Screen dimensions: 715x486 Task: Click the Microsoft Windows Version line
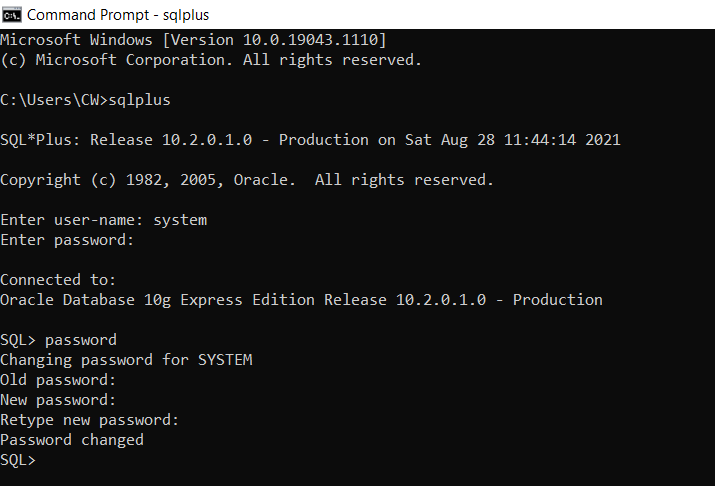193,40
